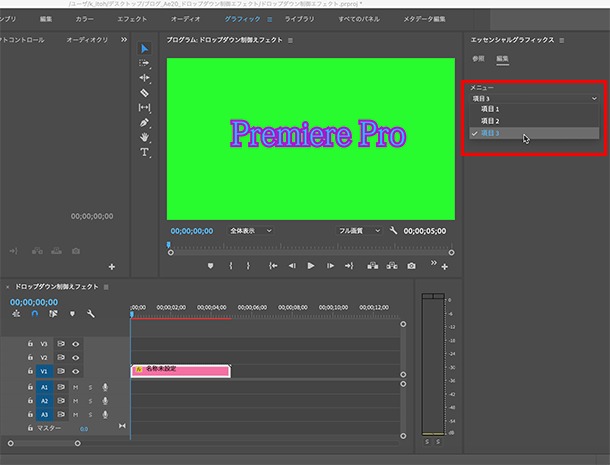Click the Extract button
Viewport: 610px width, 465px height.
[x=392, y=266]
